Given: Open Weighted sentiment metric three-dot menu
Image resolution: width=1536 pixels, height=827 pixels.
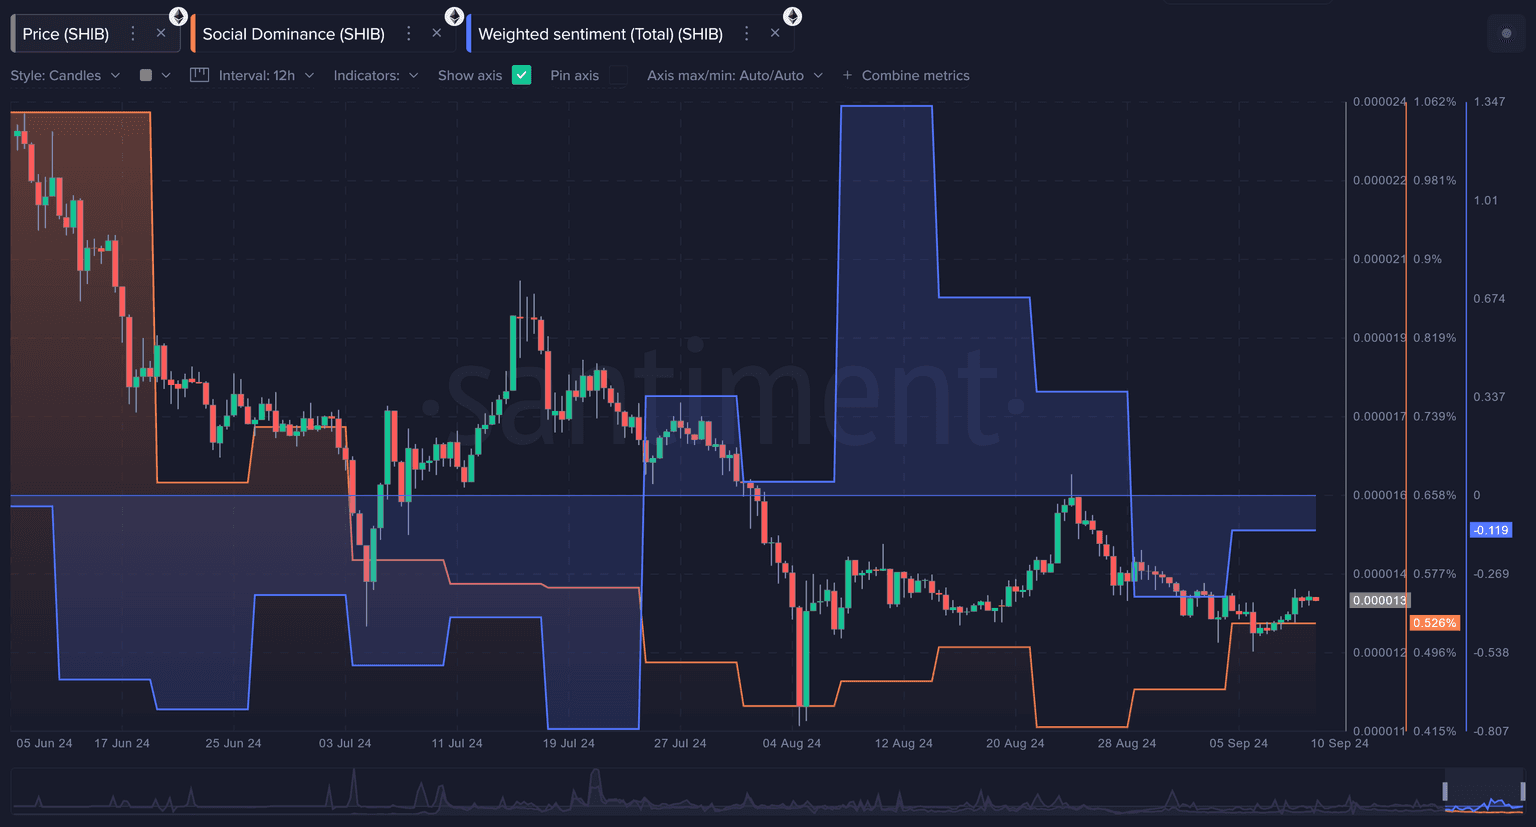Looking at the screenshot, I should pyautogui.click(x=746, y=34).
